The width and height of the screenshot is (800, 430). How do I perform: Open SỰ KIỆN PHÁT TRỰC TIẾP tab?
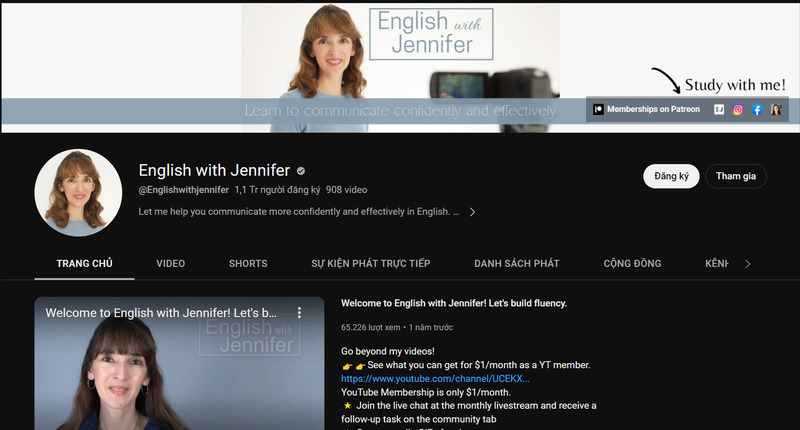370,263
